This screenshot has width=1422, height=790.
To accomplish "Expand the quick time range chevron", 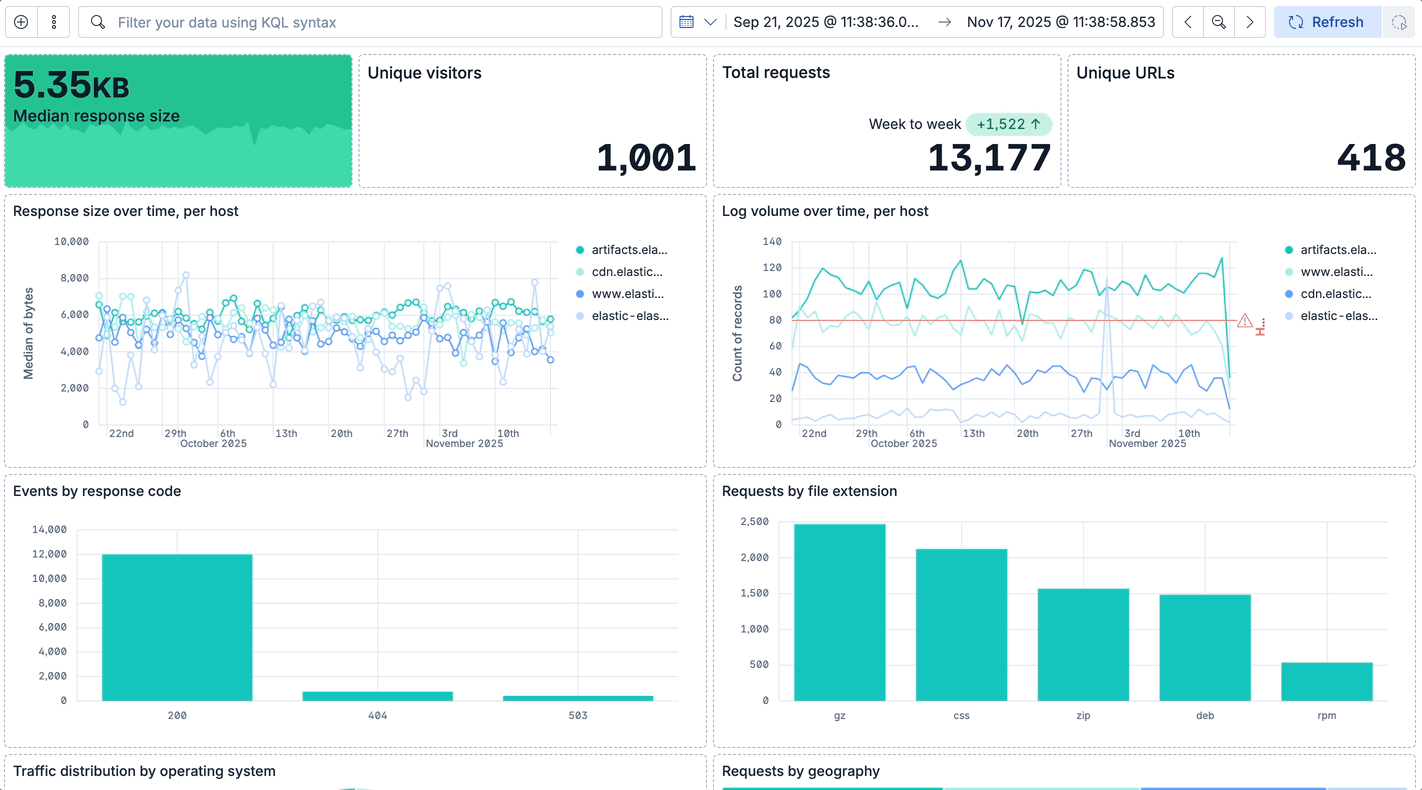I will 711,21.
